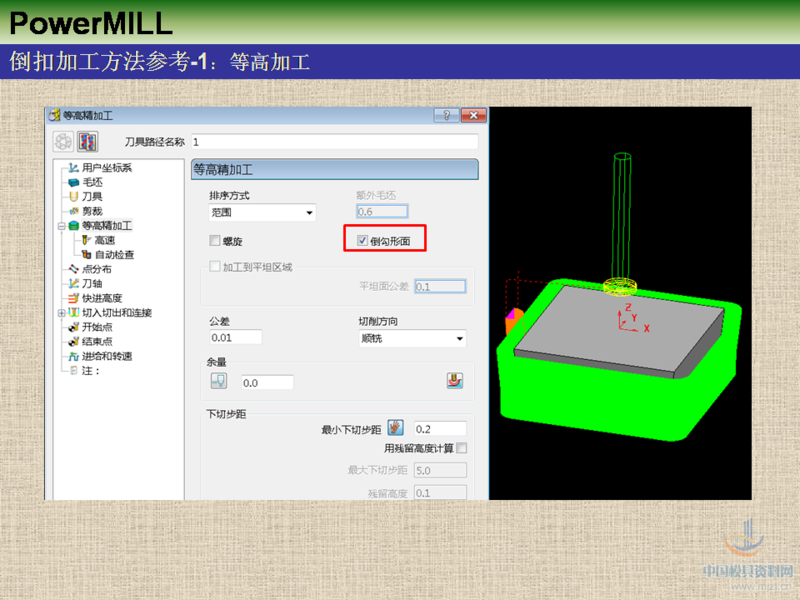This screenshot has width=800, height=600.
Task: Select 快进高度 rapid heights in tree
Action: tap(101, 298)
